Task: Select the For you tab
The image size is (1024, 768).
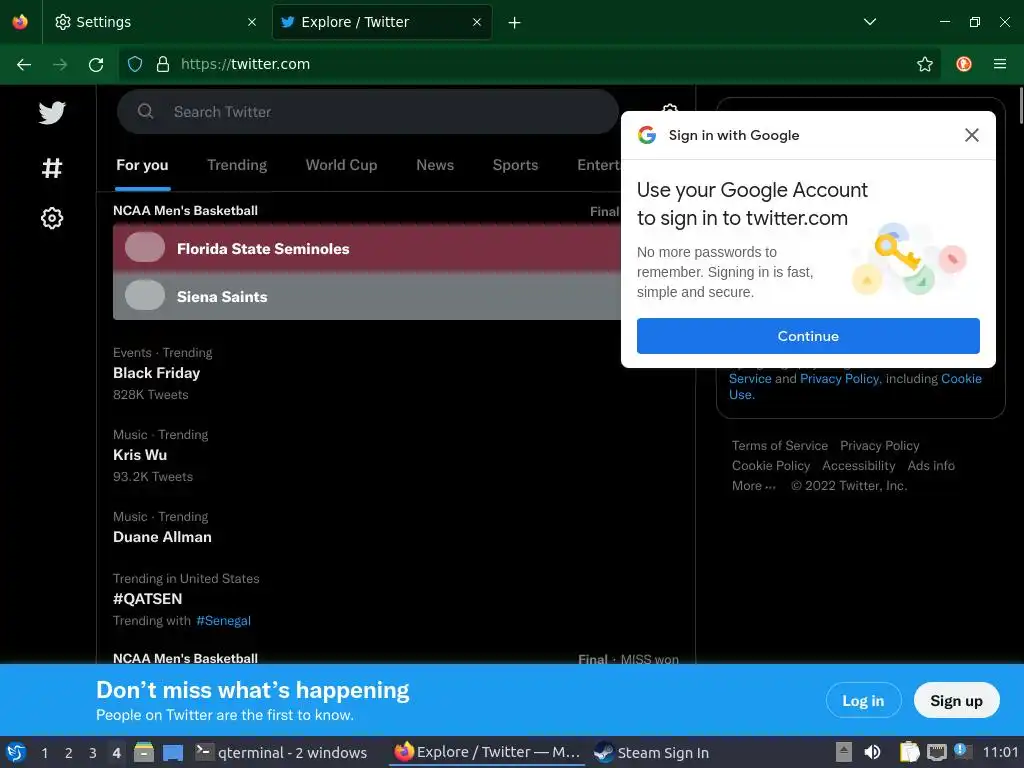Action: (x=142, y=165)
